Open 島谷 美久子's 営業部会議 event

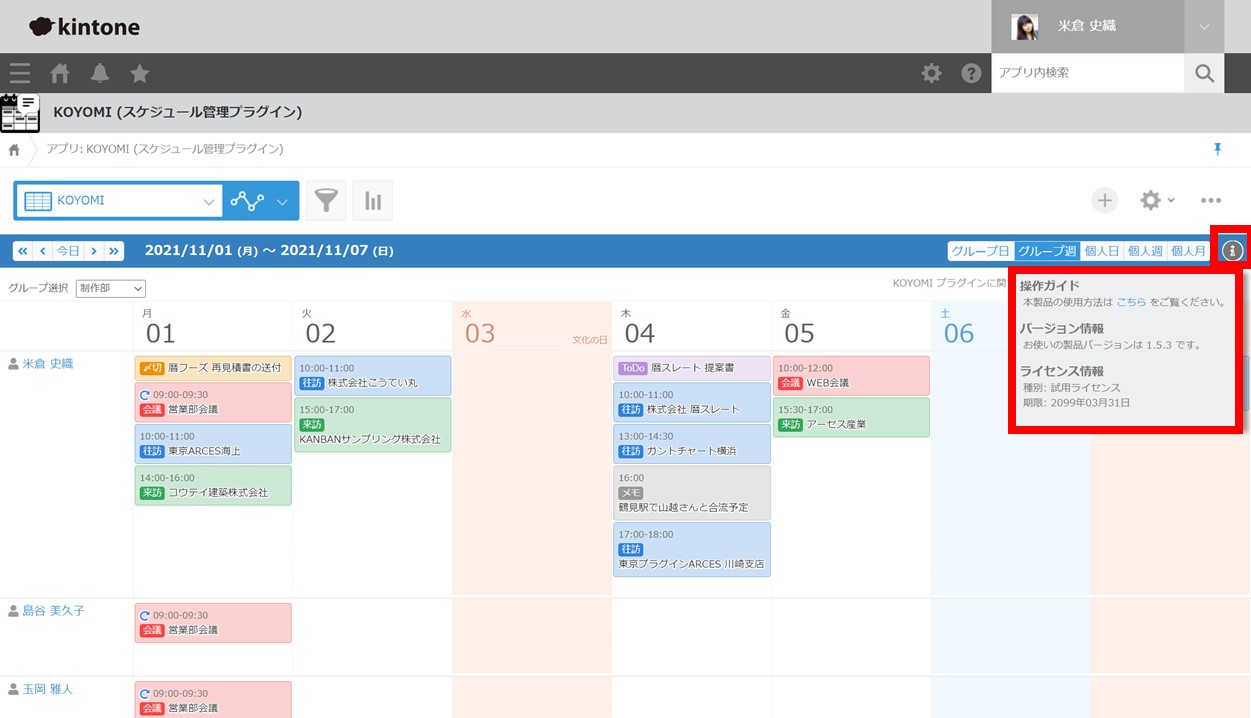(213, 623)
